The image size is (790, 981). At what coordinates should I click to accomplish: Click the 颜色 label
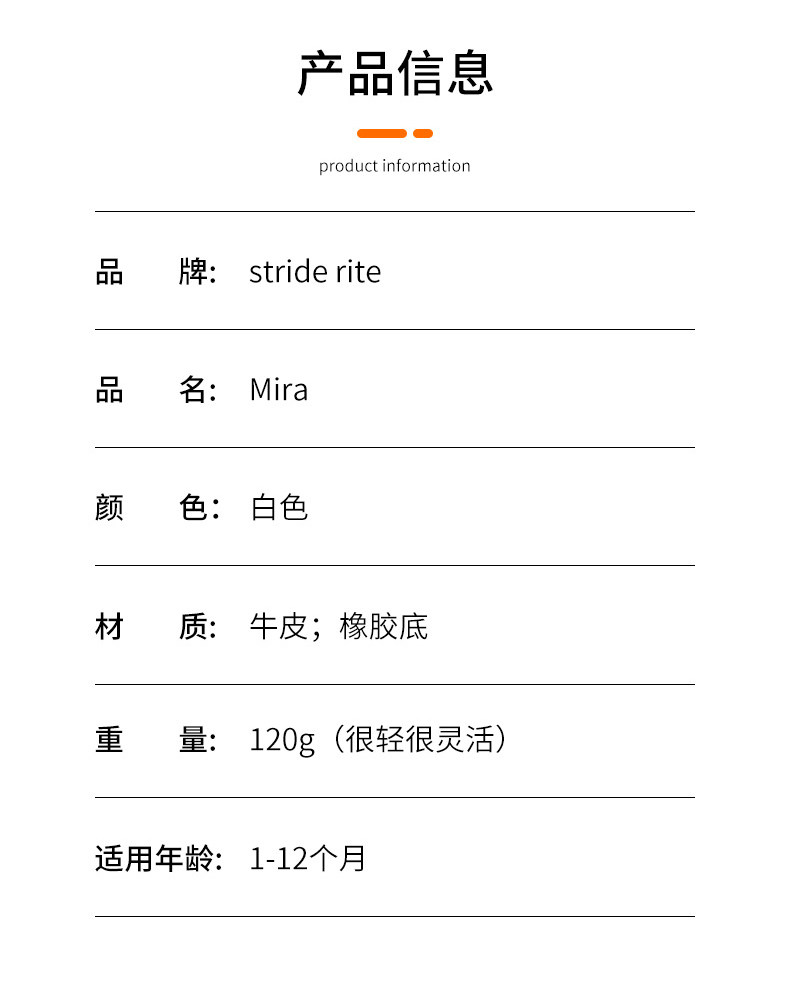tap(155, 508)
